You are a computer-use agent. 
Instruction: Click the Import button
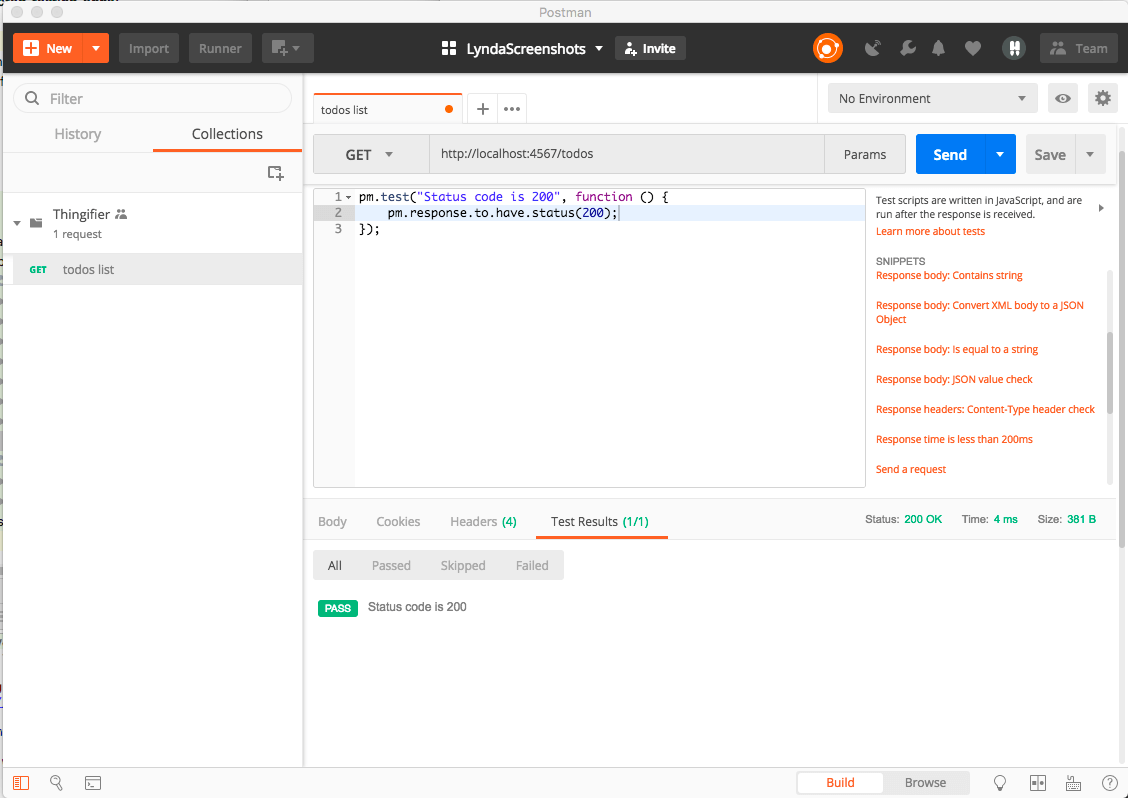(x=149, y=48)
